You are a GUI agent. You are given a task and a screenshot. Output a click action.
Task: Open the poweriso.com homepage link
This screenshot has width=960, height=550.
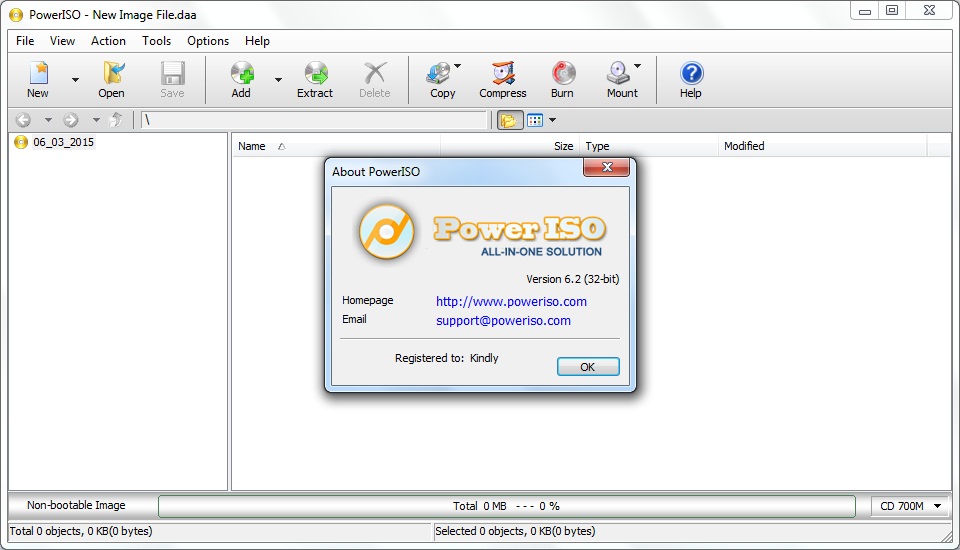[x=511, y=301]
